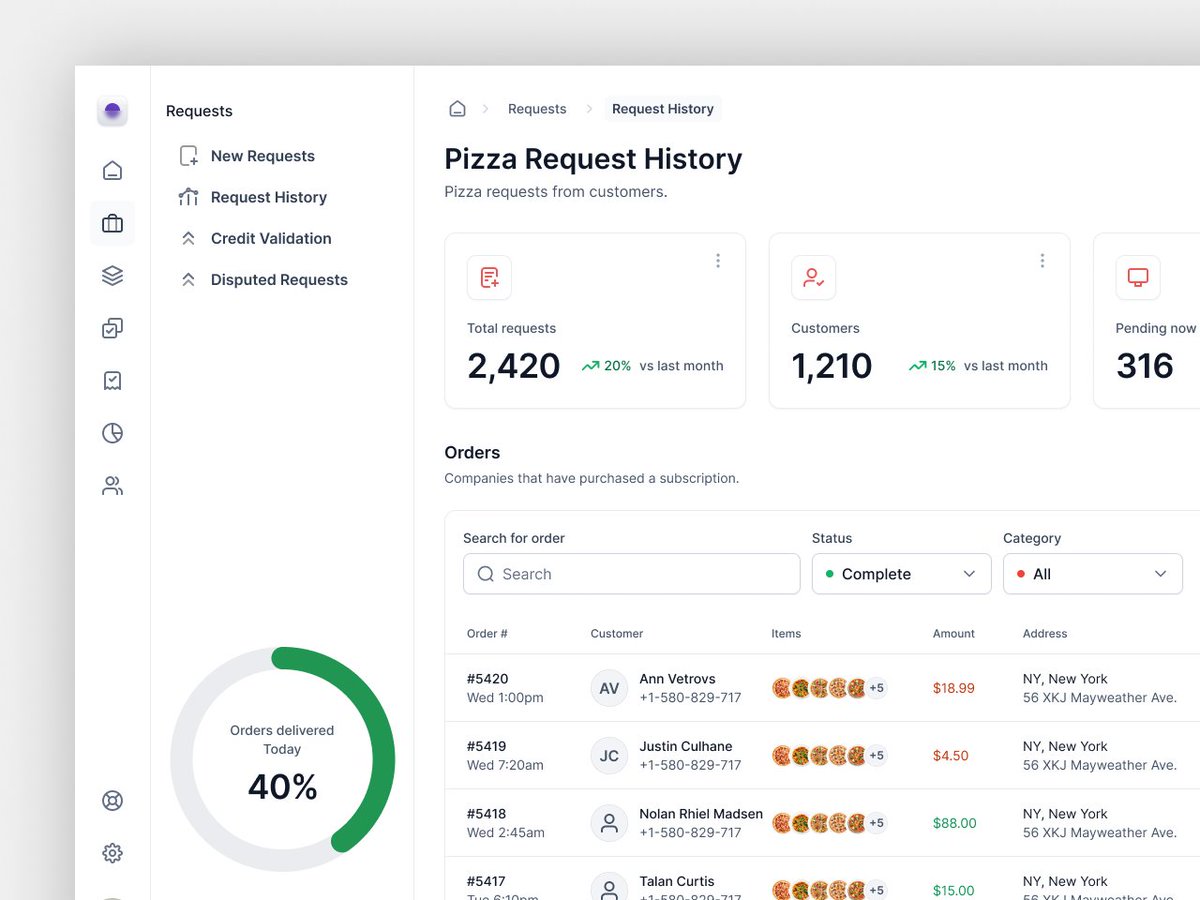The image size is (1200, 900).
Task: Click the home icon in breadcrumb
Action: (457, 109)
